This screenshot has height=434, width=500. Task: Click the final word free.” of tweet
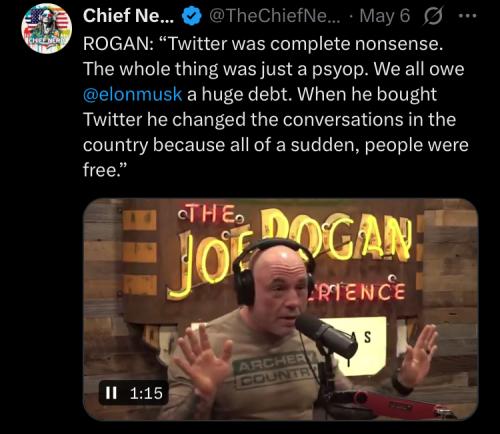(x=105, y=170)
